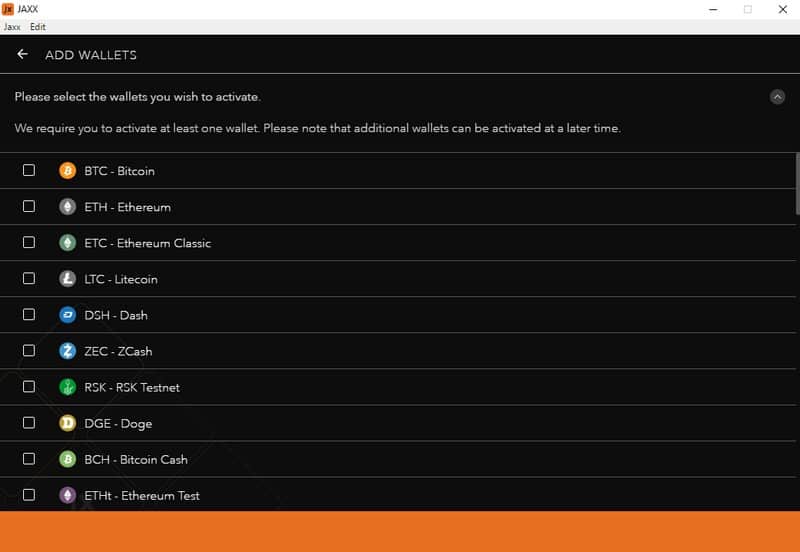Activate the DSH - Dash checkbox
The height and width of the screenshot is (552, 800).
29,314
